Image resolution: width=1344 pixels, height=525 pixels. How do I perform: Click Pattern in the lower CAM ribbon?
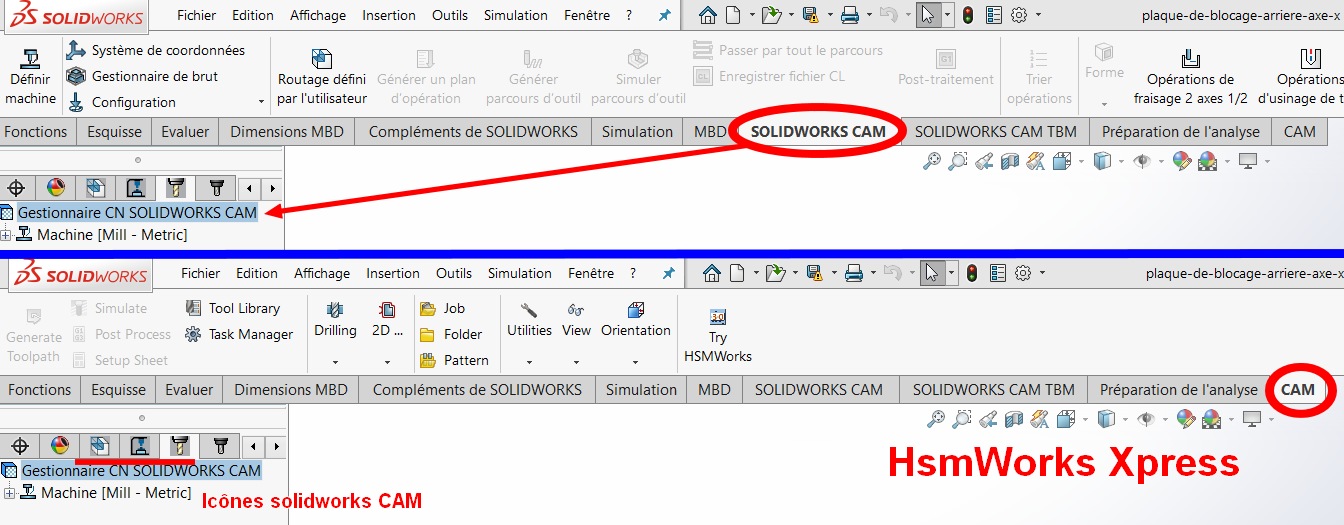tap(454, 360)
